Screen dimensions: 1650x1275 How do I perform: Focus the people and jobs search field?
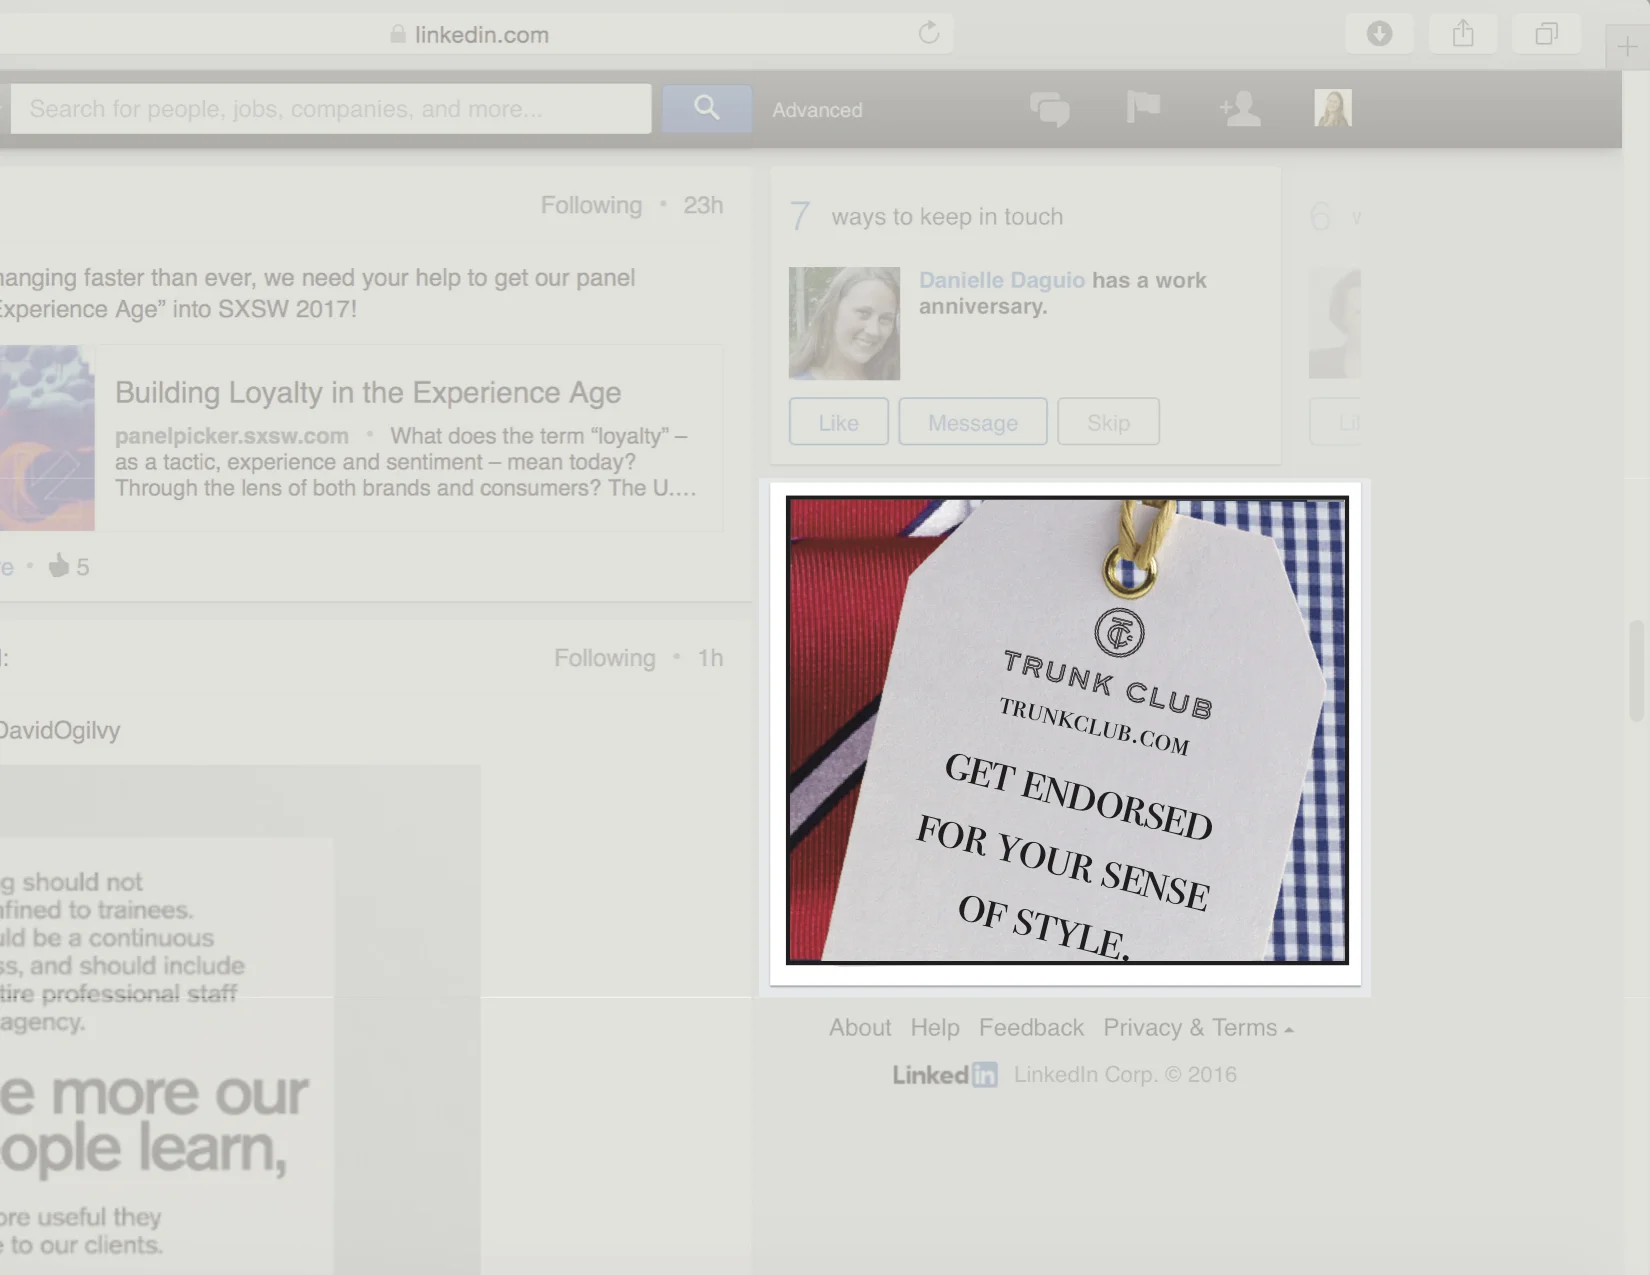click(x=331, y=108)
